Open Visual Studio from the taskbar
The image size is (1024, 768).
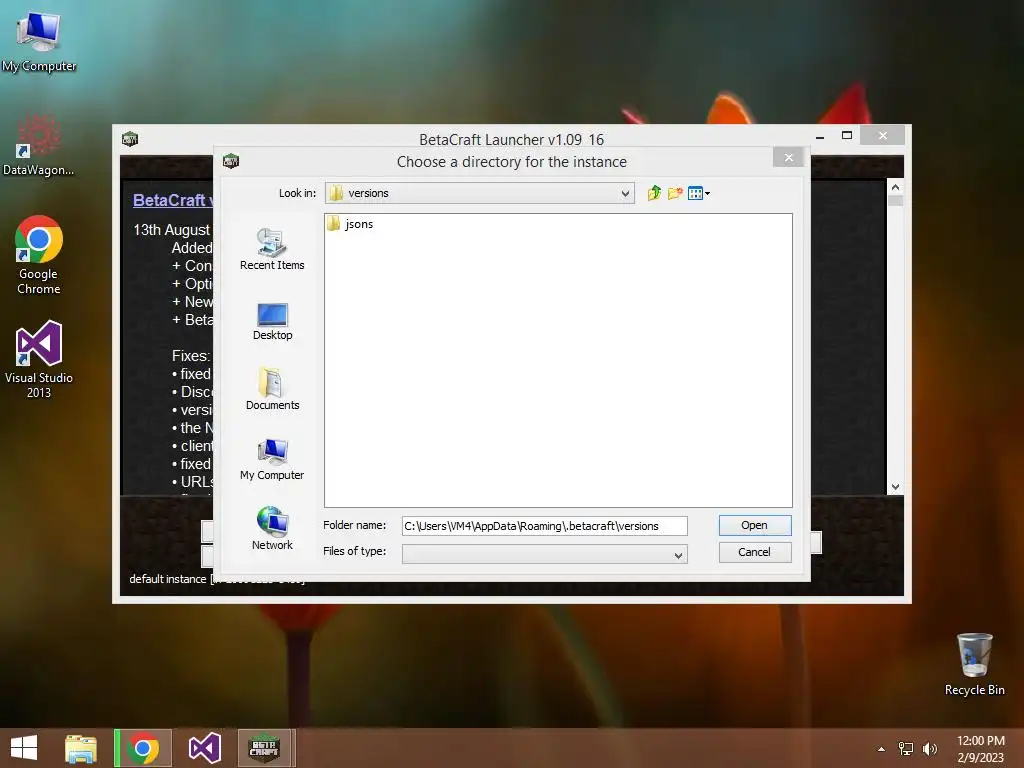(x=204, y=748)
